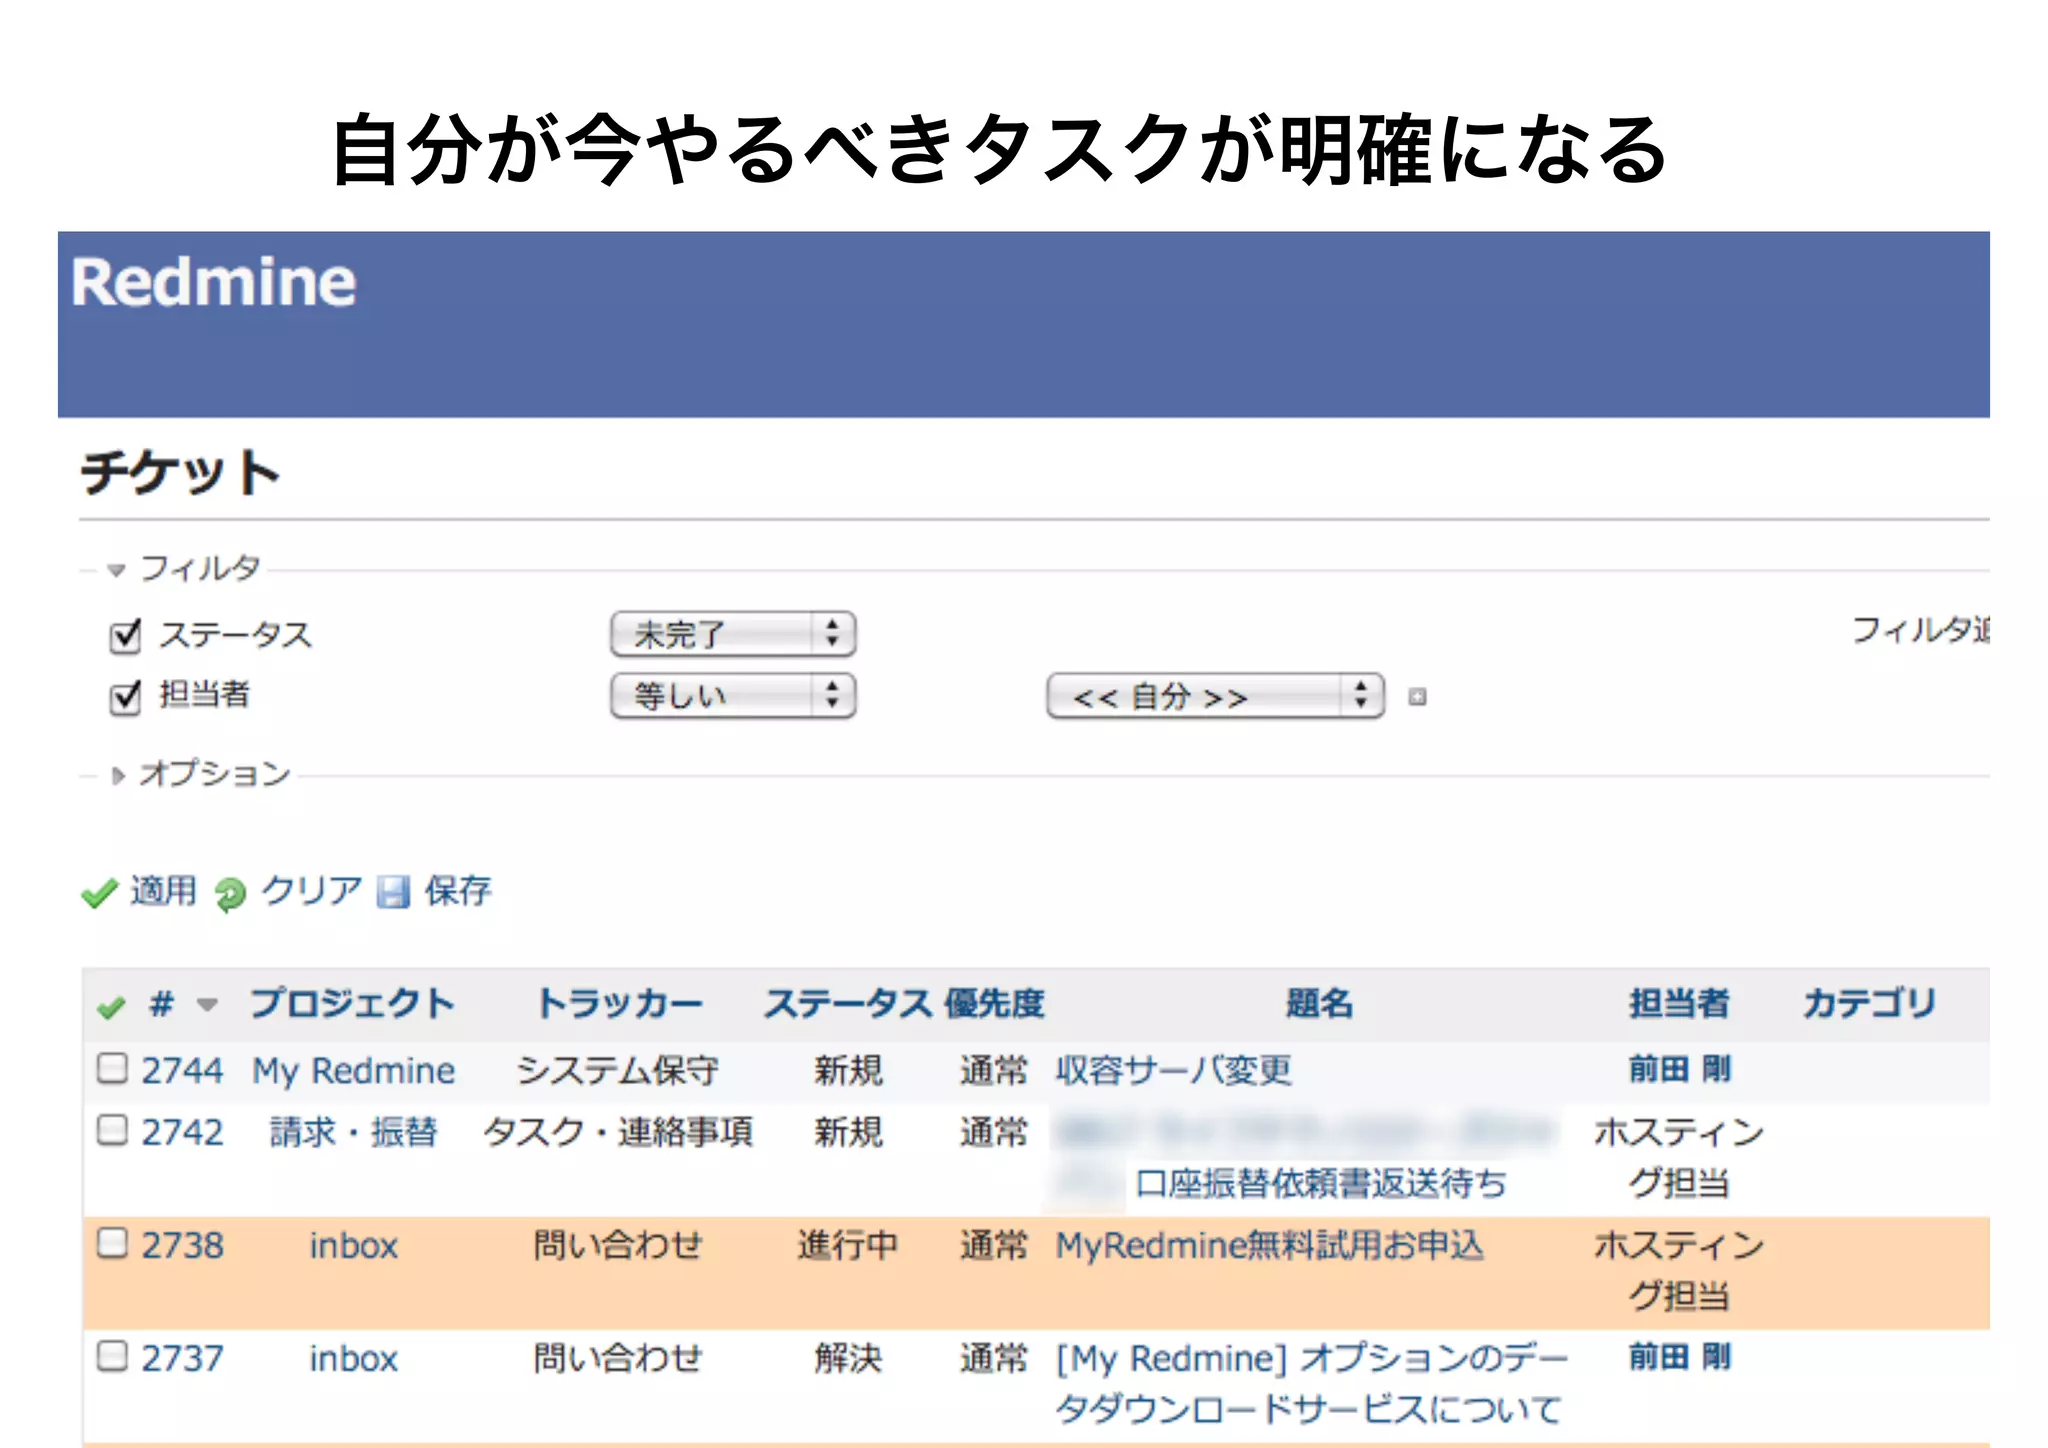Open ticket number 2742
The height and width of the screenshot is (1448, 2048).
click(182, 1132)
